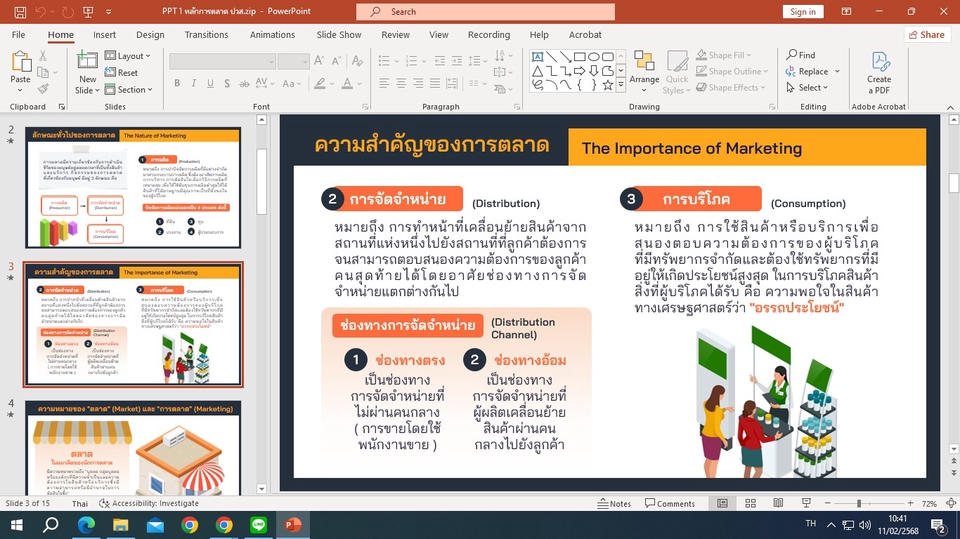Align text left

[384, 83]
